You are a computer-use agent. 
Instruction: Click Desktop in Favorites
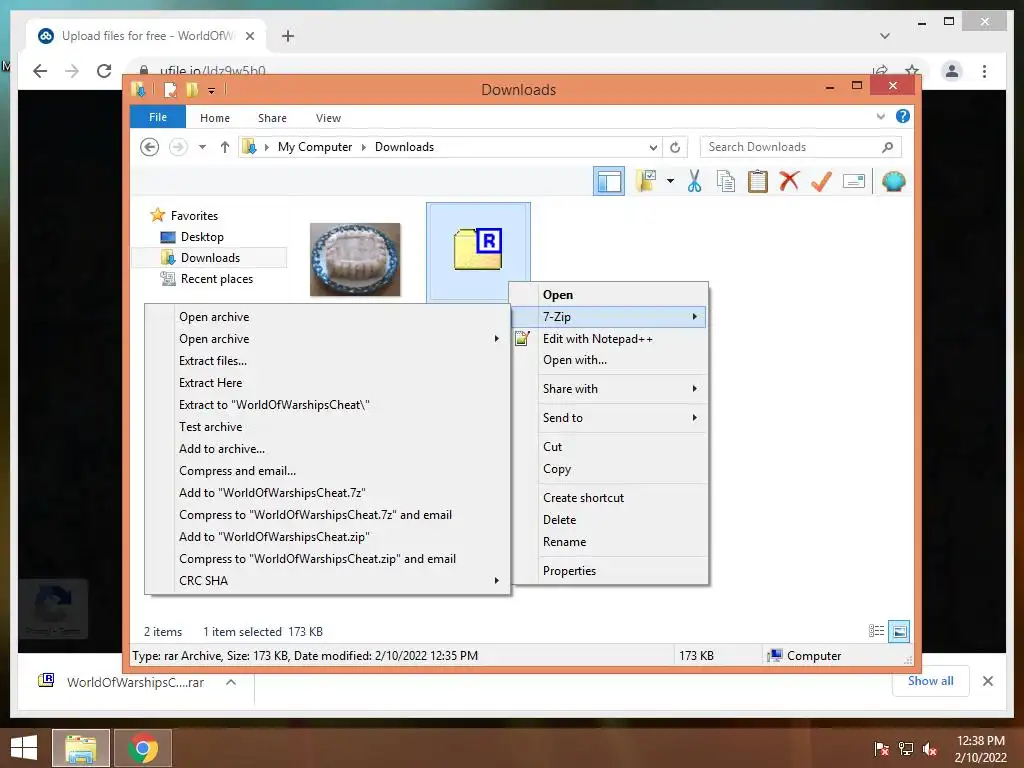pos(202,237)
